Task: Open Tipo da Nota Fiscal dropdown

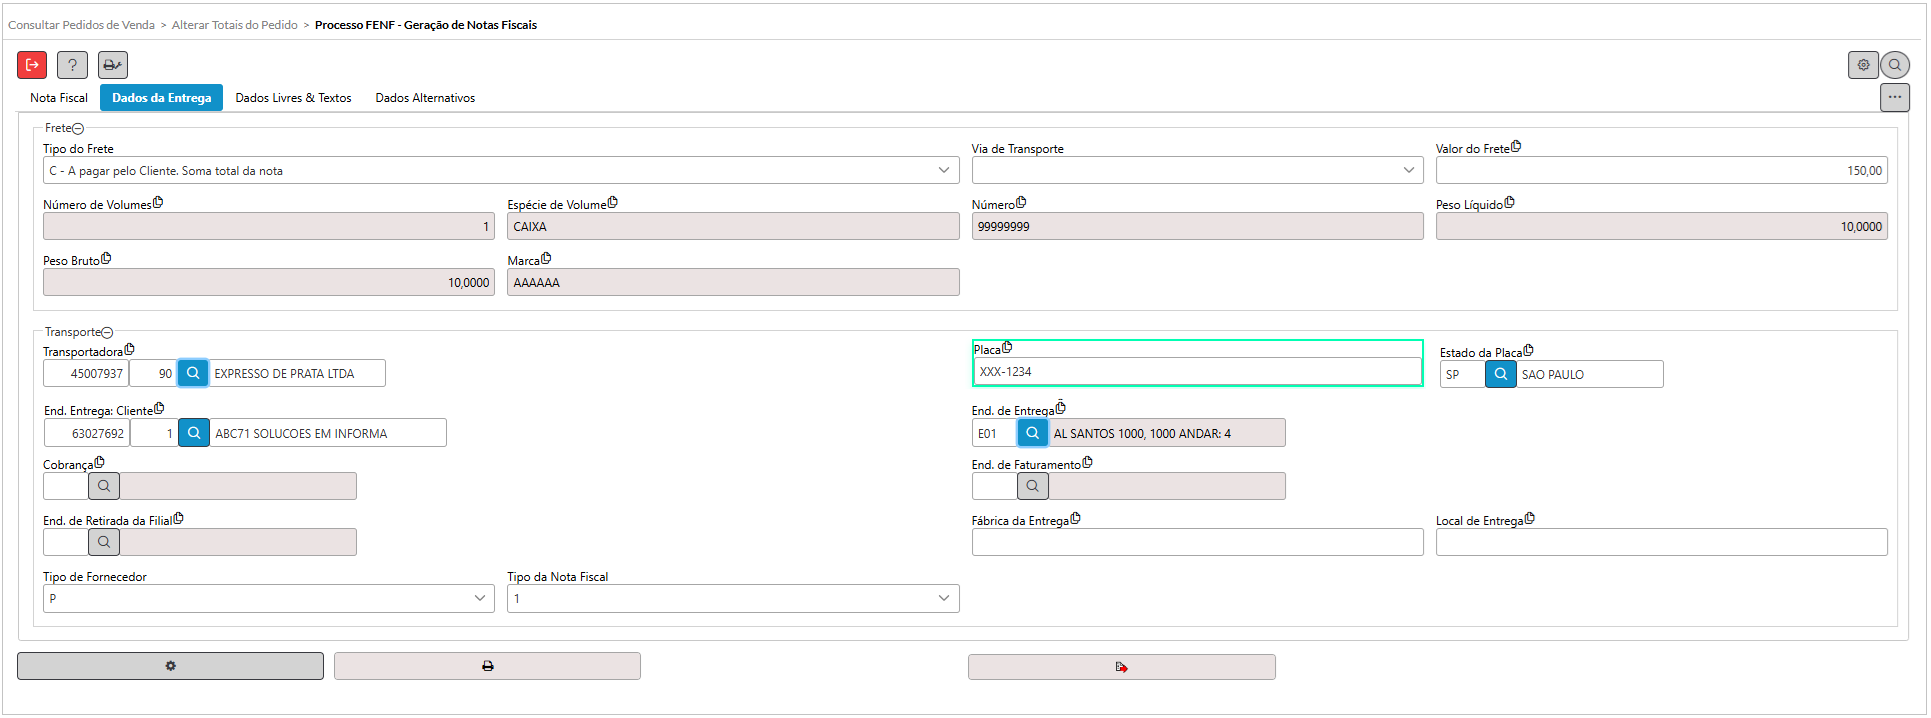Action: tap(943, 598)
